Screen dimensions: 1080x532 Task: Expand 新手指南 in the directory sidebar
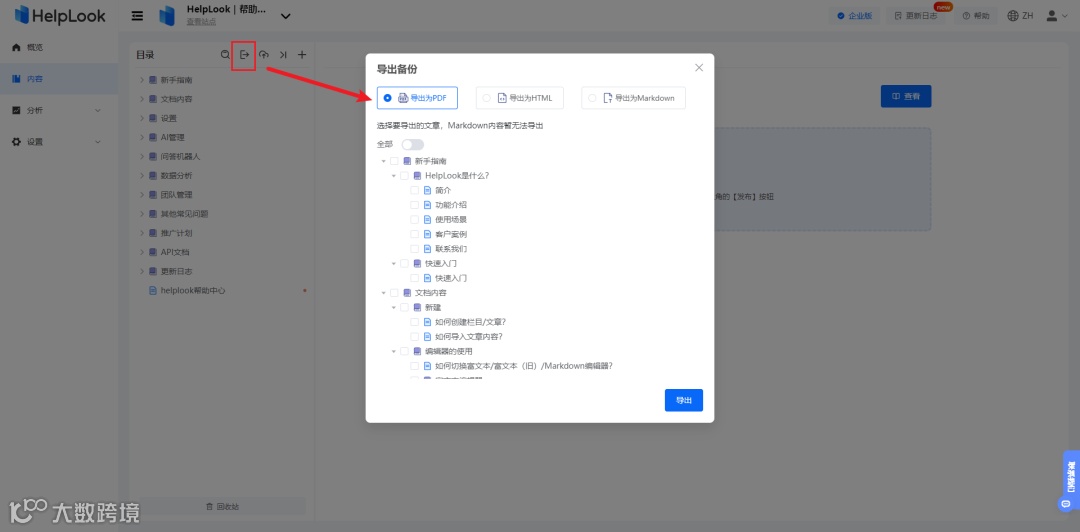142,80
